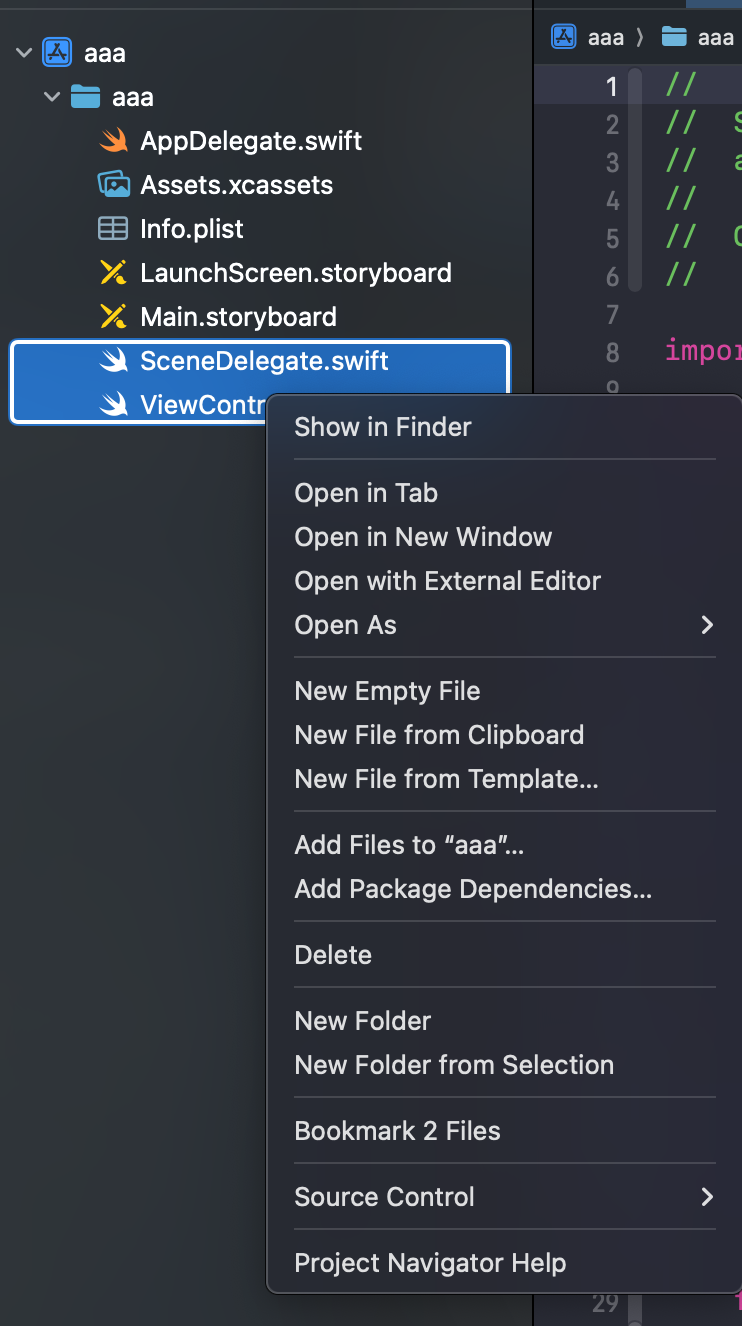Image resolution: width=742 pixels, height=1326 pixels.
Task: Click the aaa folder icon in navigator
Action: tap(85, 97)
